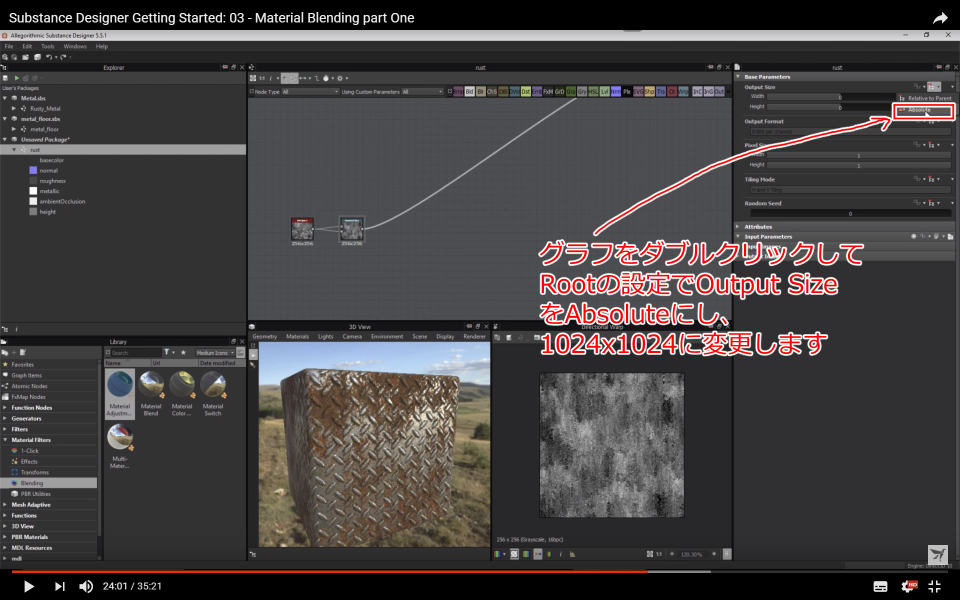Image resolution: width=960 pixels, height=600 pixels.
Task: Collapse the Base Parameters section
Action: coord(738,77)
